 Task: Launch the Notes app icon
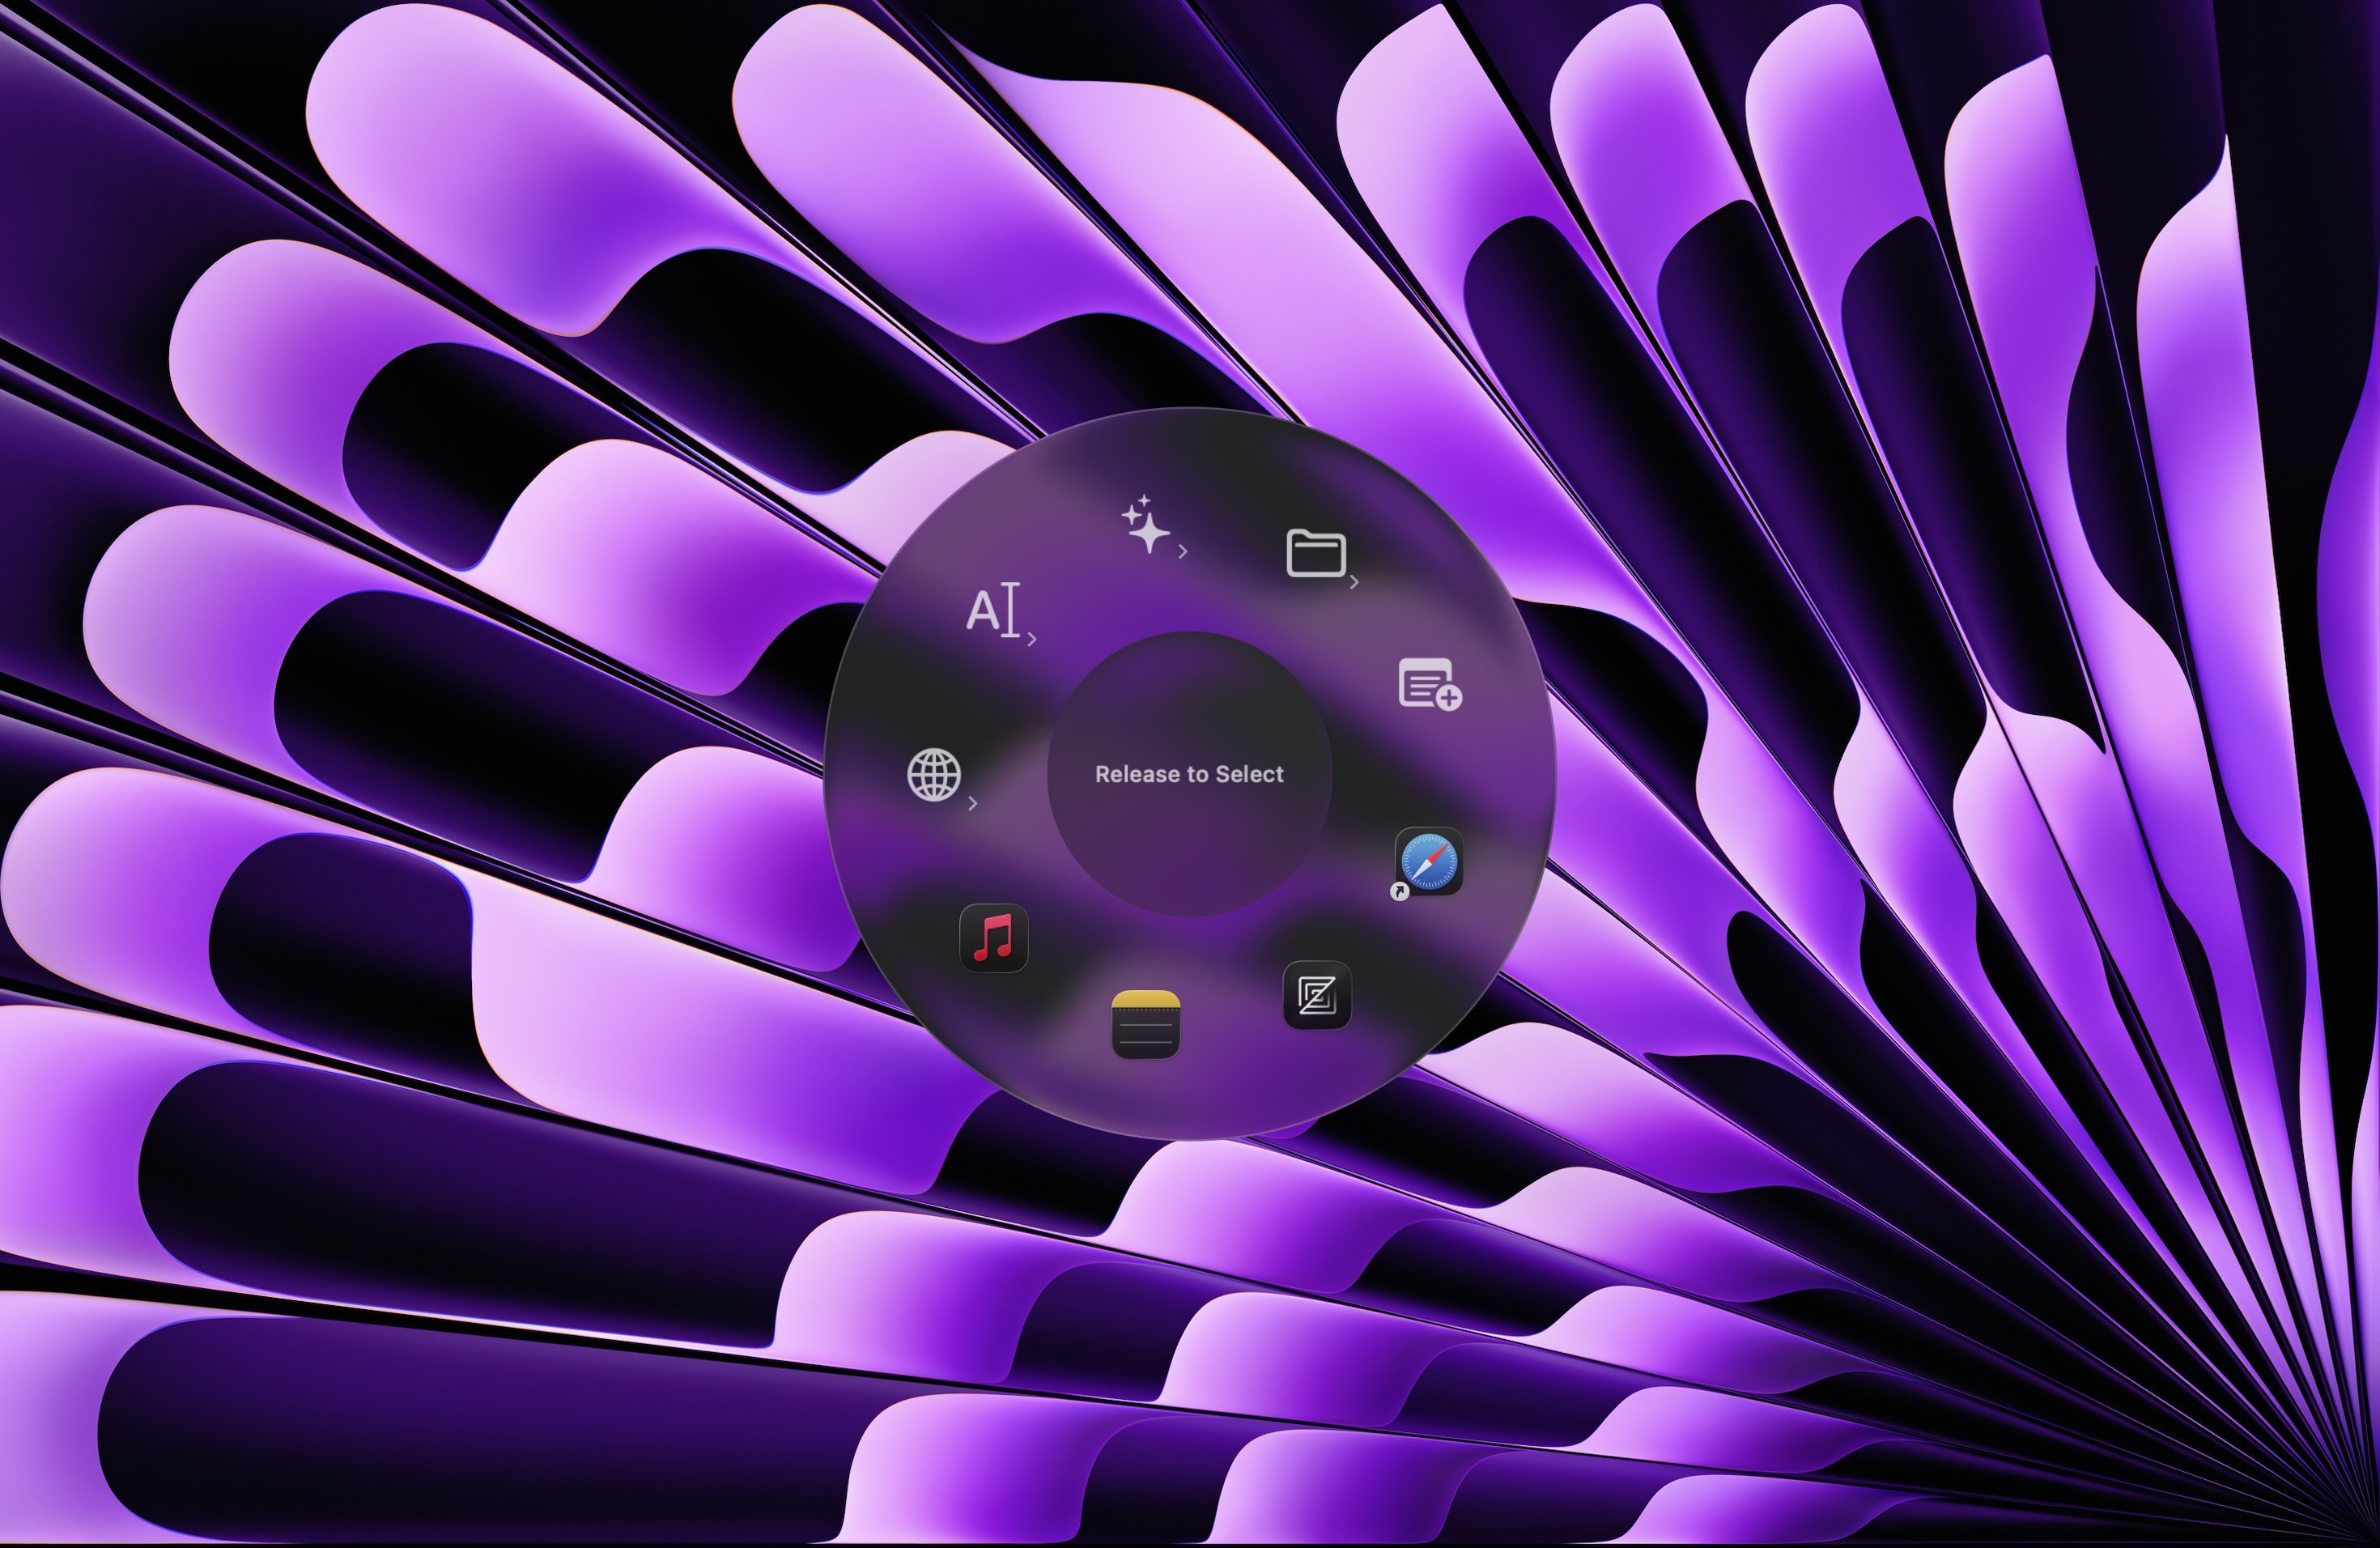(1146, 1025)
